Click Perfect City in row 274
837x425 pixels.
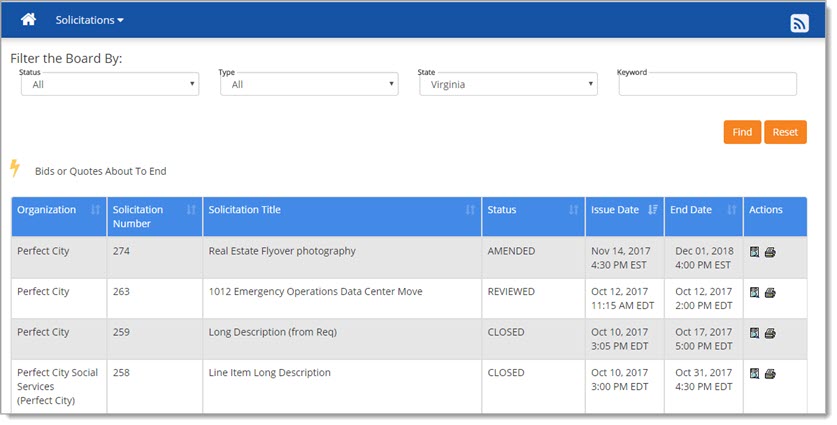(x=43, y=251)
